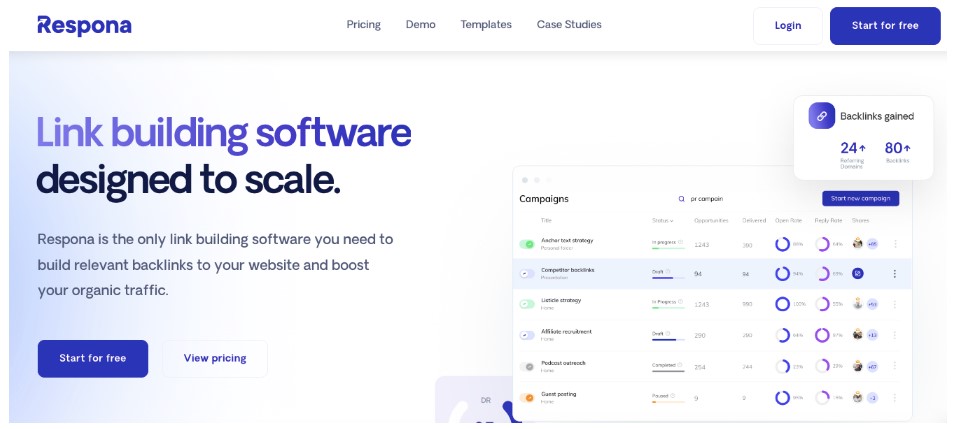Screen dimensions: 966x429
Task: Open three-dot menu for Affiliate recruitment
Action: [895, 335]
